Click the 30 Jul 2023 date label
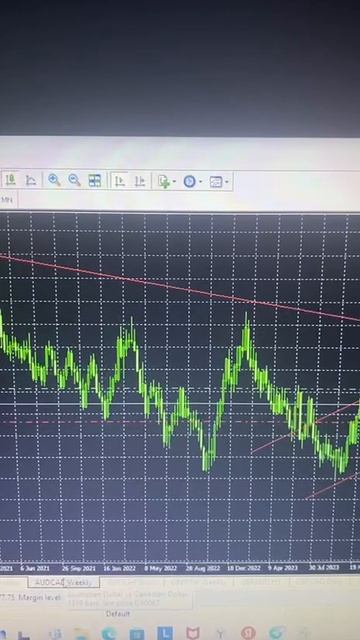Viewport: 360px width, 640px height. 324,567
